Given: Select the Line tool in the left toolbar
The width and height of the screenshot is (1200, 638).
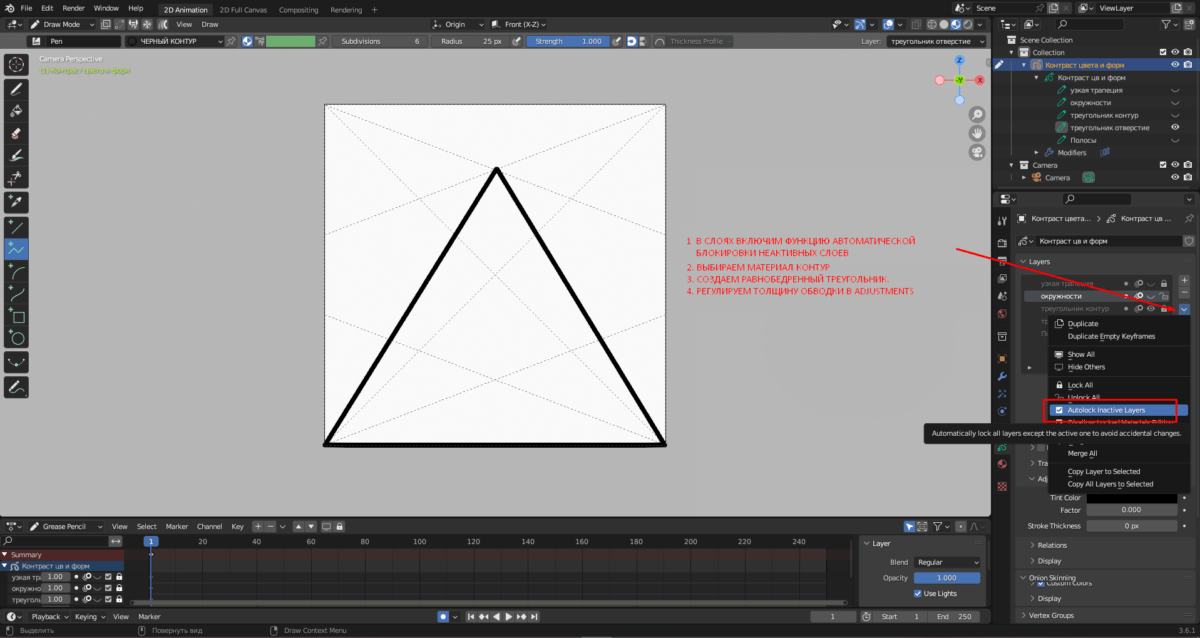Looking at the screenshot, I should pyautogui.click(x=16, y=227).
